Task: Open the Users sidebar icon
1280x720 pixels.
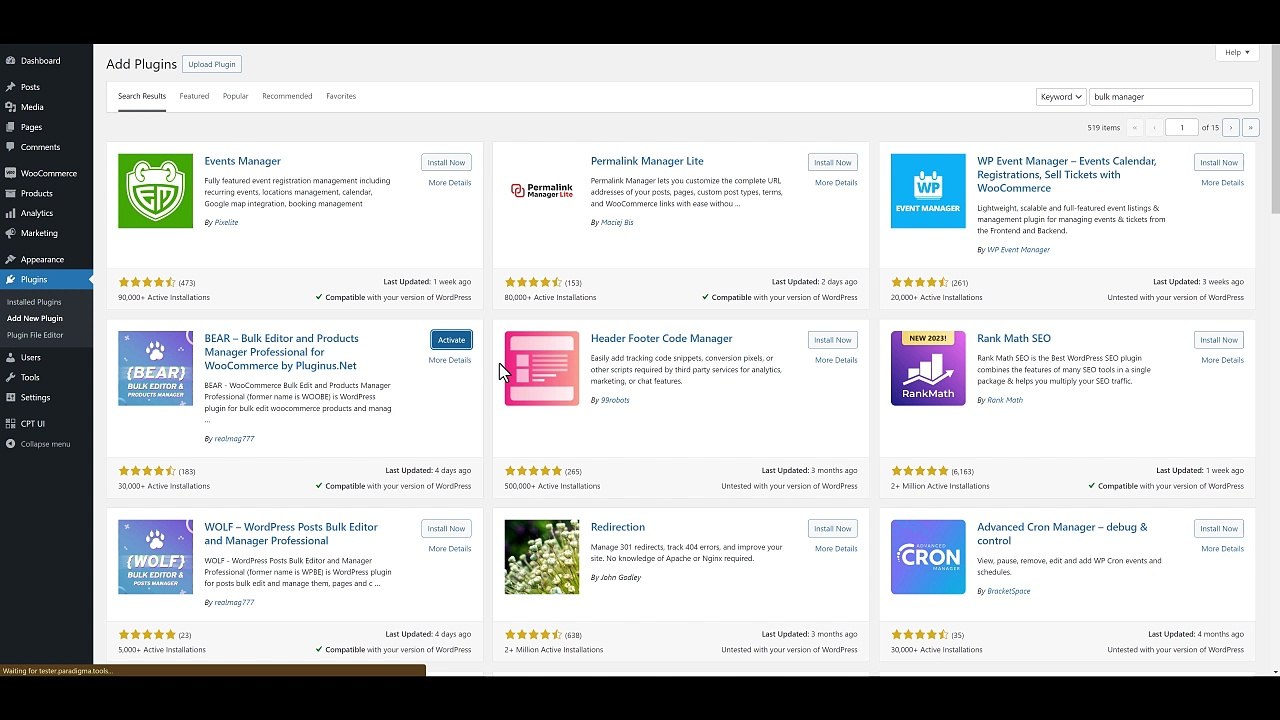Action: [11, 357]
